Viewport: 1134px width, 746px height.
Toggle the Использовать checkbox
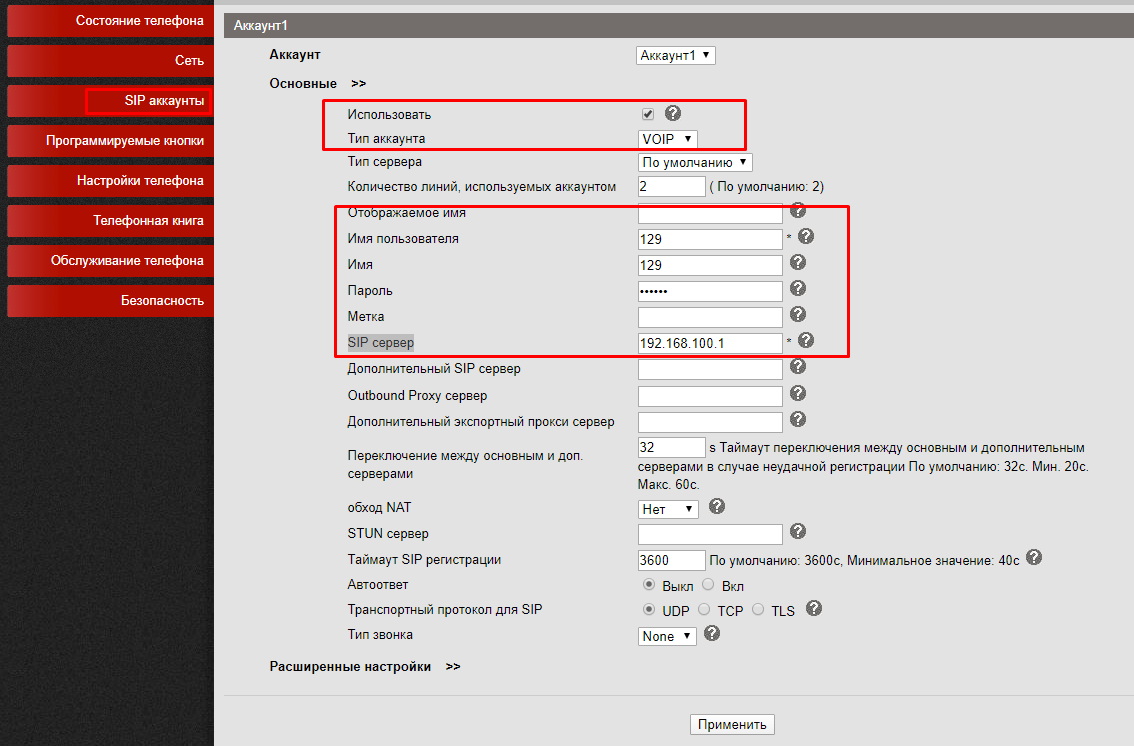click(x=647, y=114)
